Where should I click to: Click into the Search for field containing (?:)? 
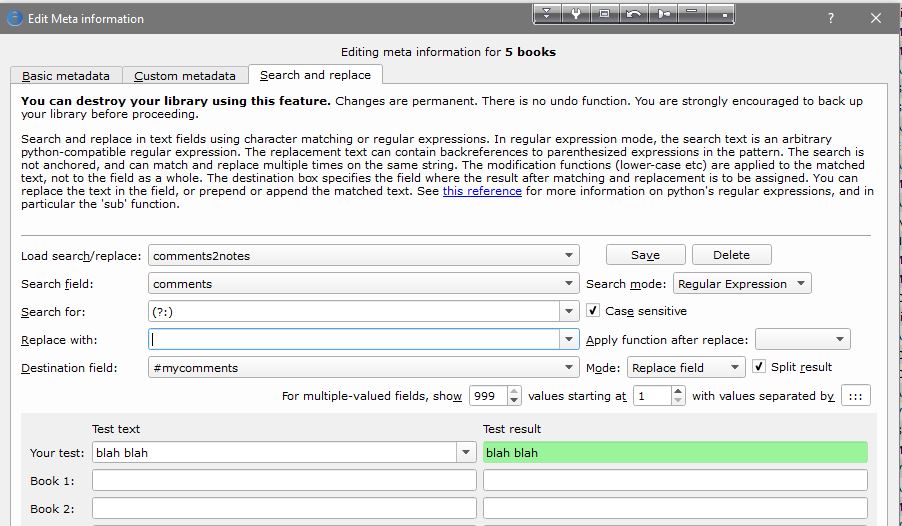tap(354, 311)
